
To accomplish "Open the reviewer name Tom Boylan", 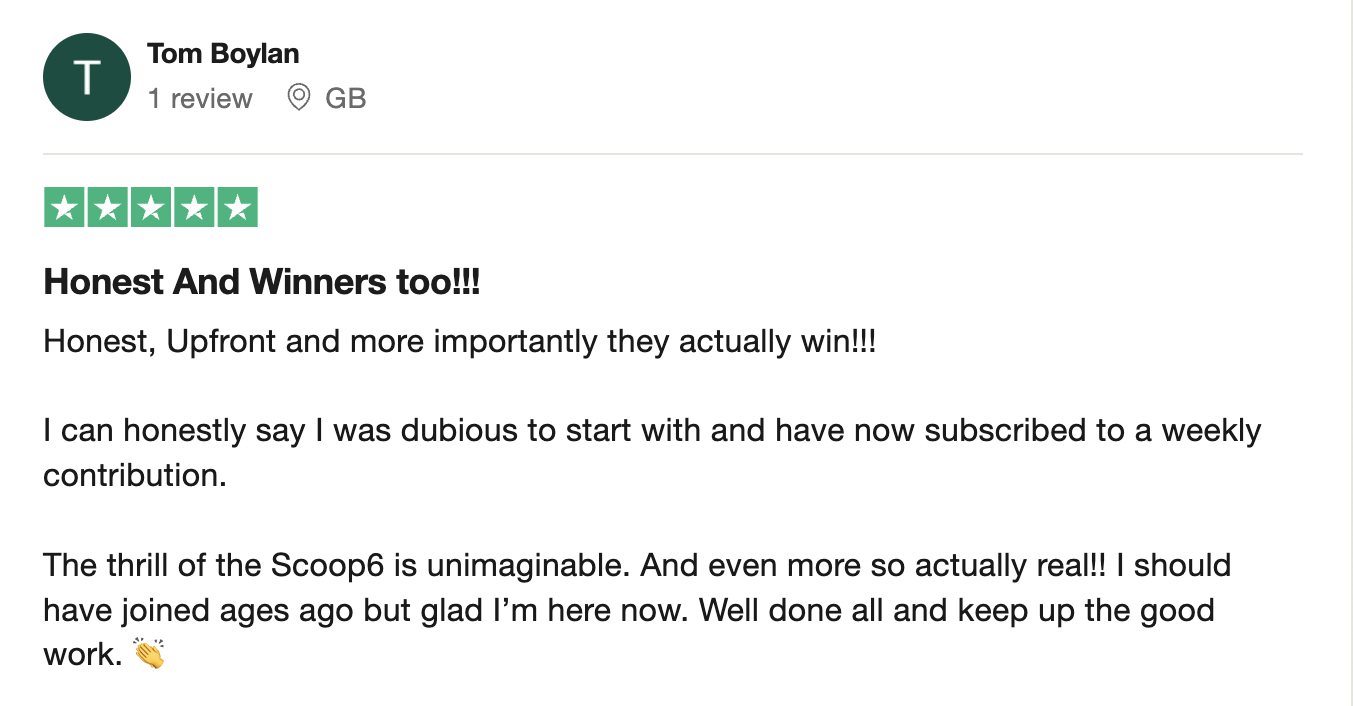I will point(223,54).
